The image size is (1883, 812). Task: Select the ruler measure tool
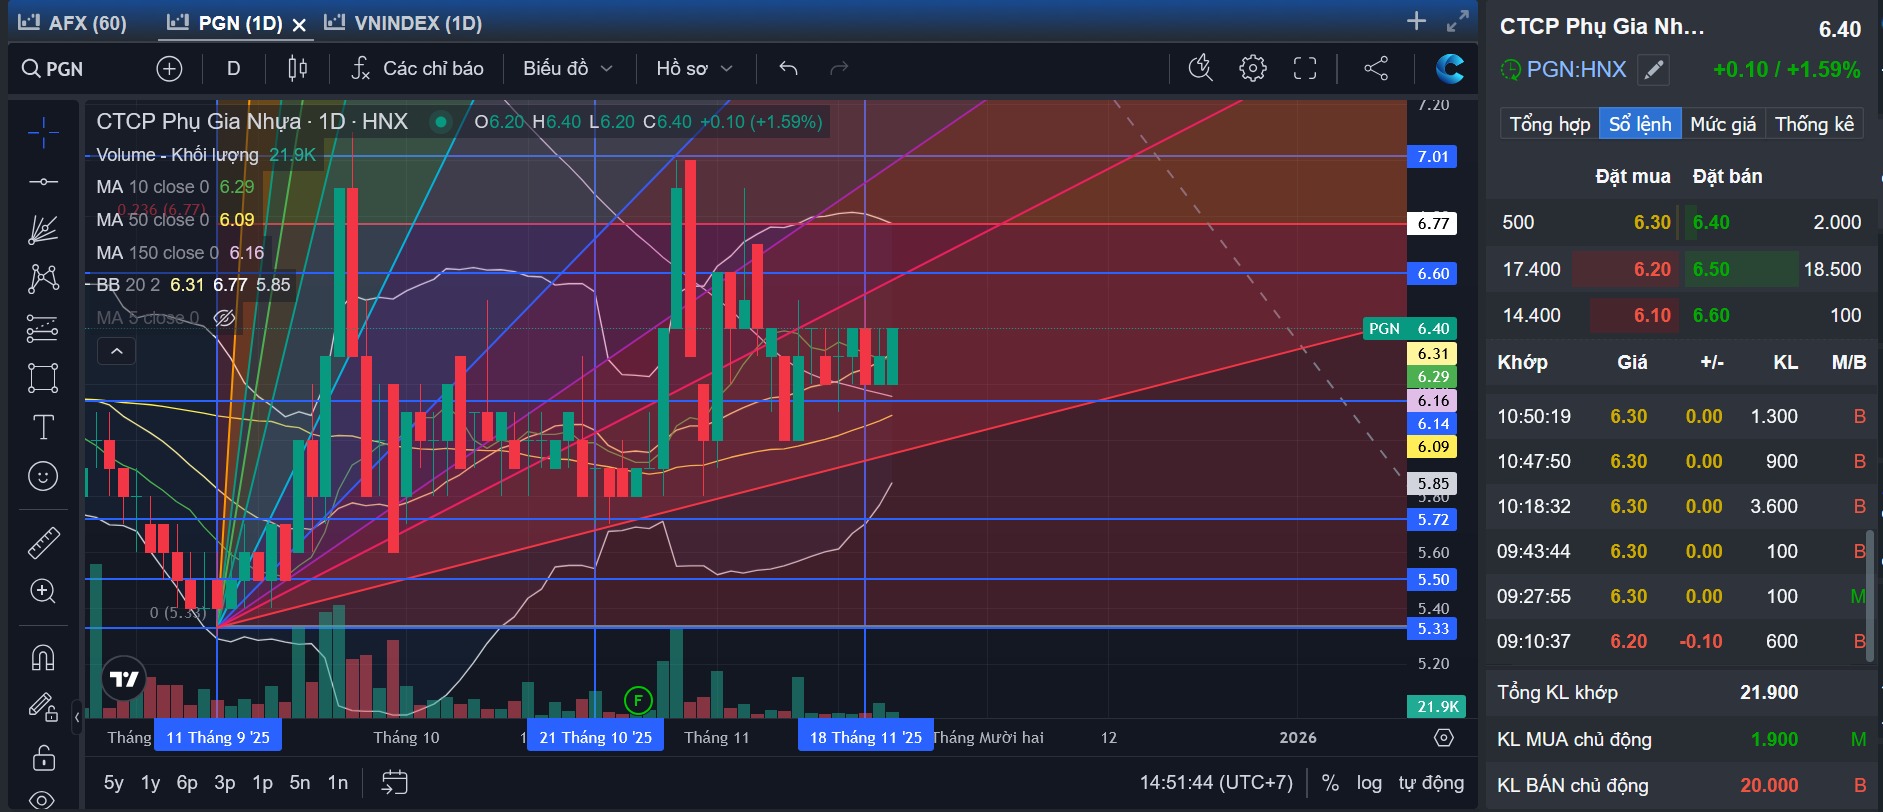(x=43, y=542)
